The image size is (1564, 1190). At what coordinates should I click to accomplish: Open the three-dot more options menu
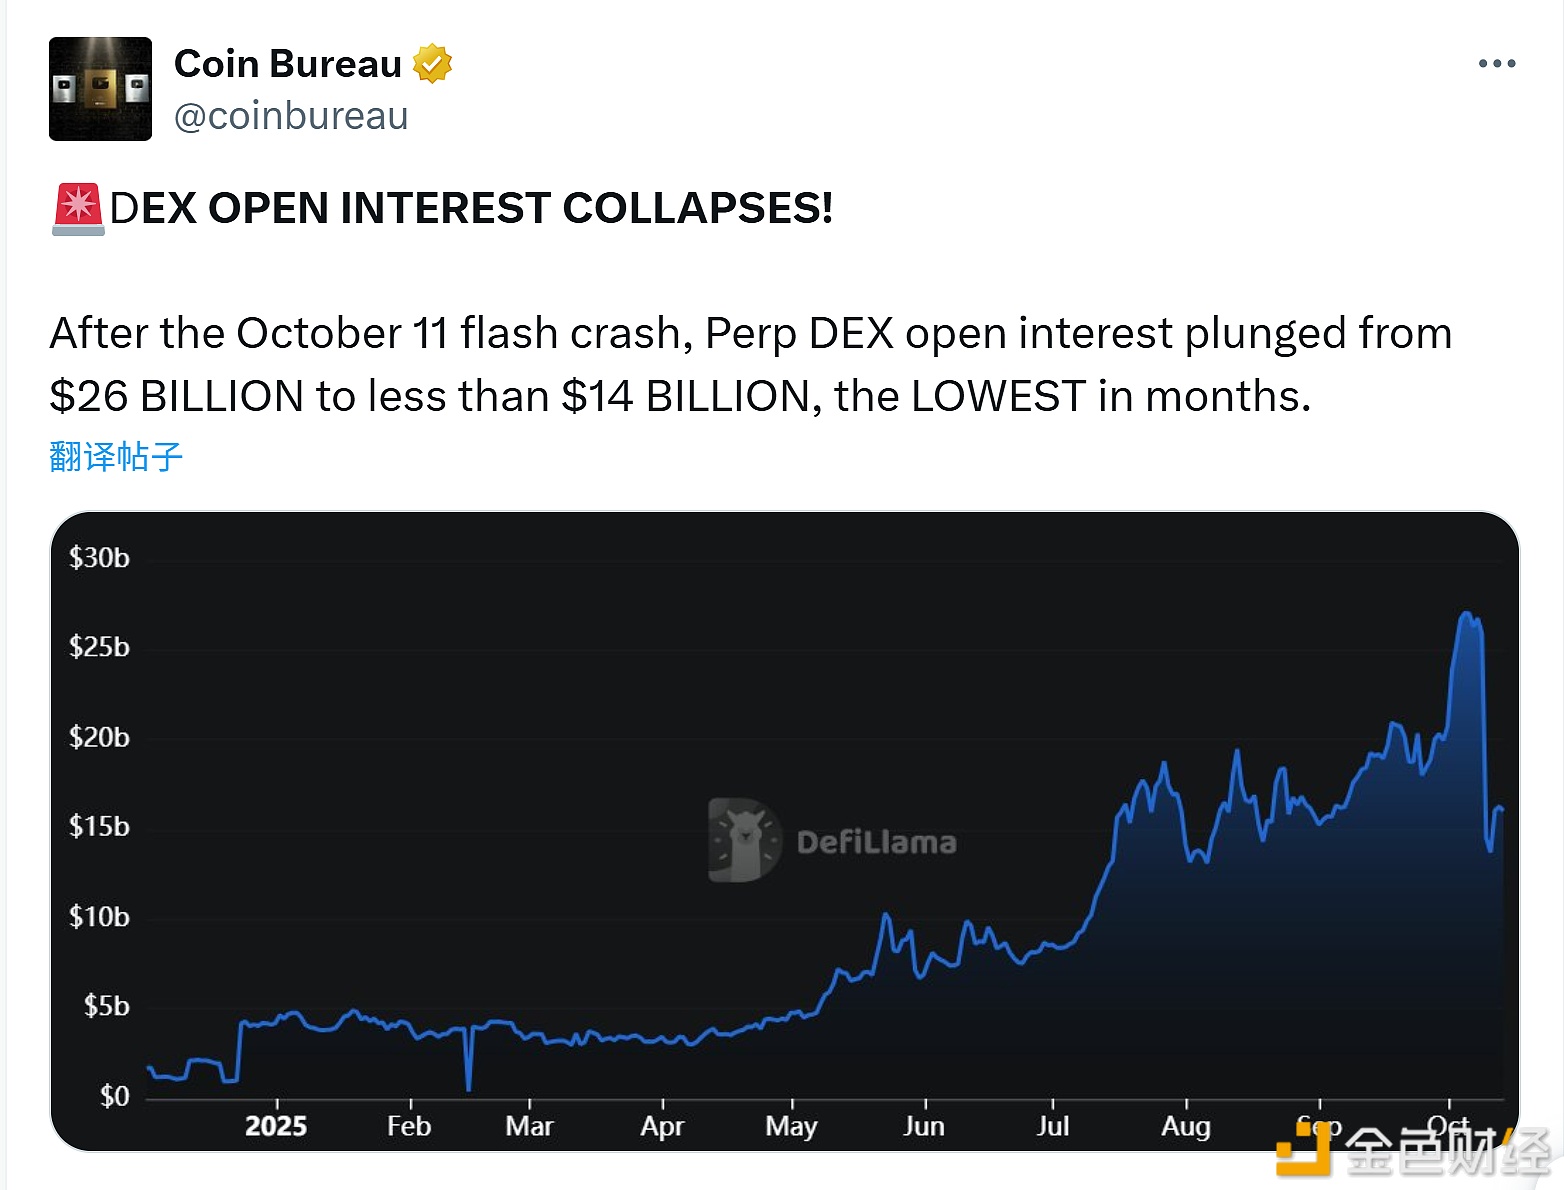(x=1496, y=64)
